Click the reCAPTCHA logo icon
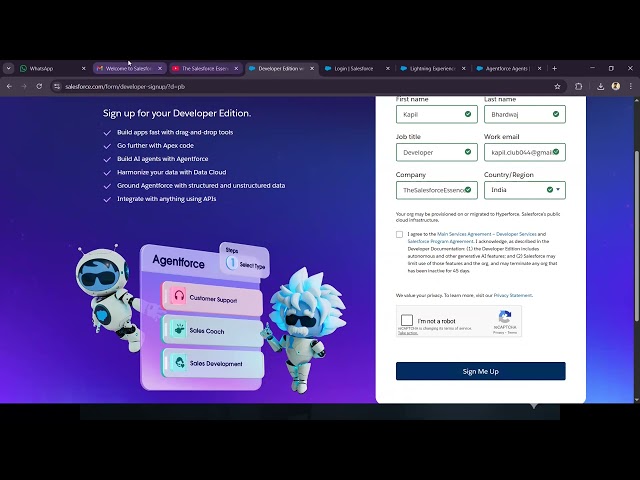 coord(505,317)
